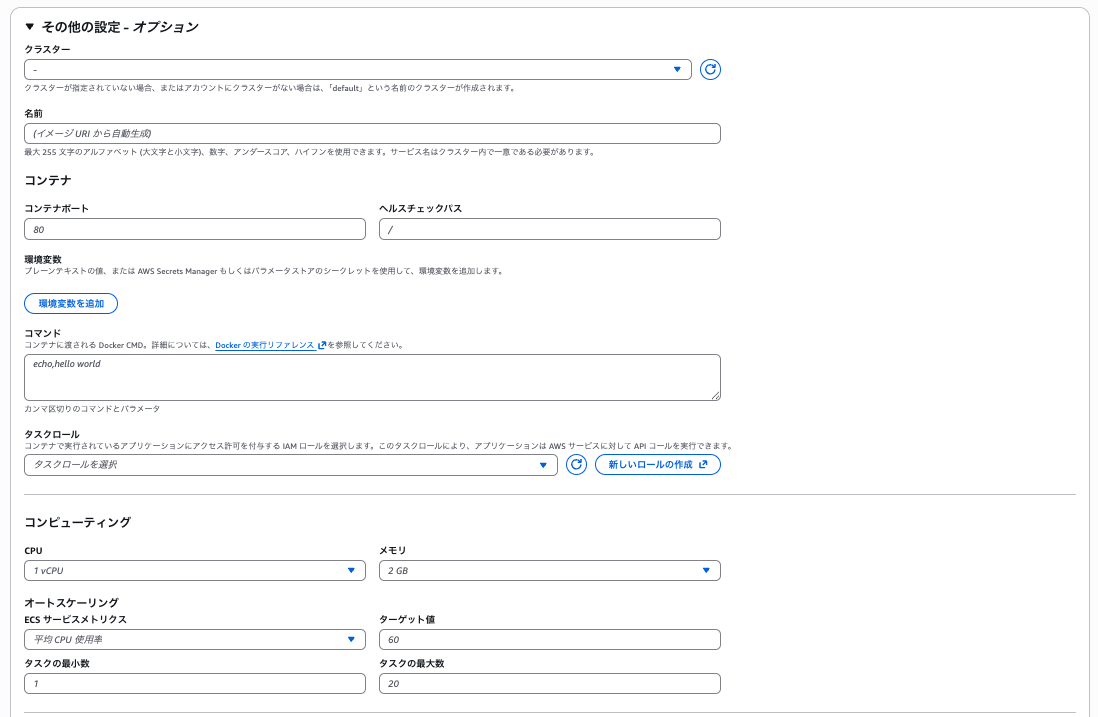Click the ヘルスチェックパス input field
The image size is (1098, 717).
point(549,230)
